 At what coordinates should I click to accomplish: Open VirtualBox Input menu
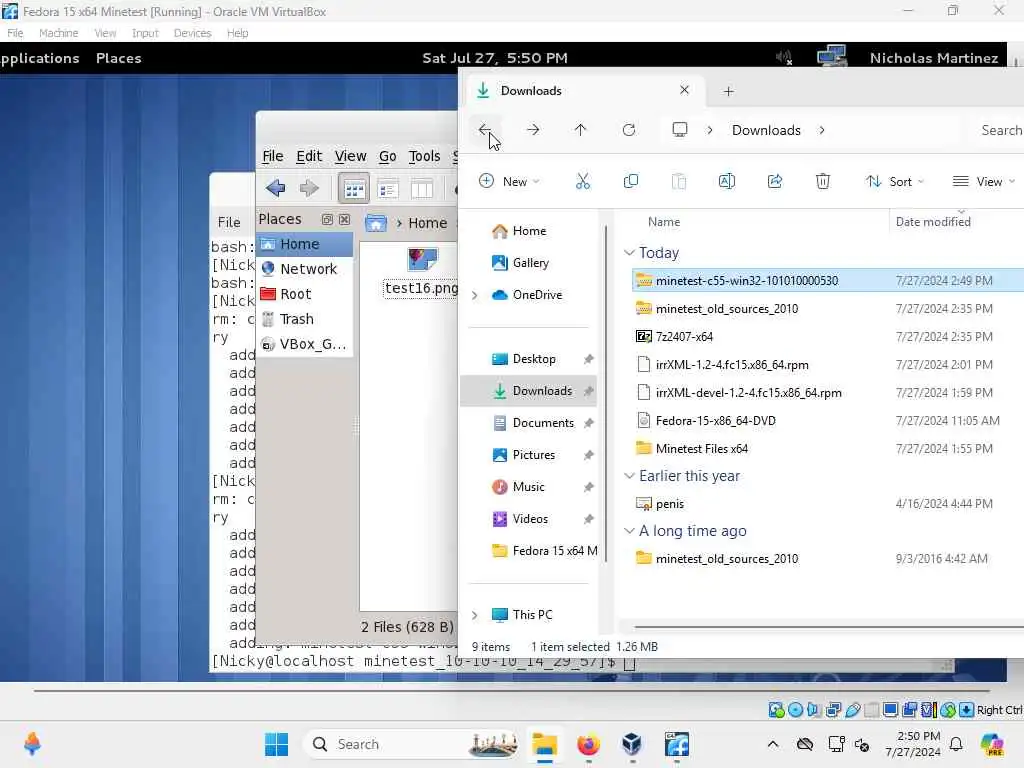145,33
